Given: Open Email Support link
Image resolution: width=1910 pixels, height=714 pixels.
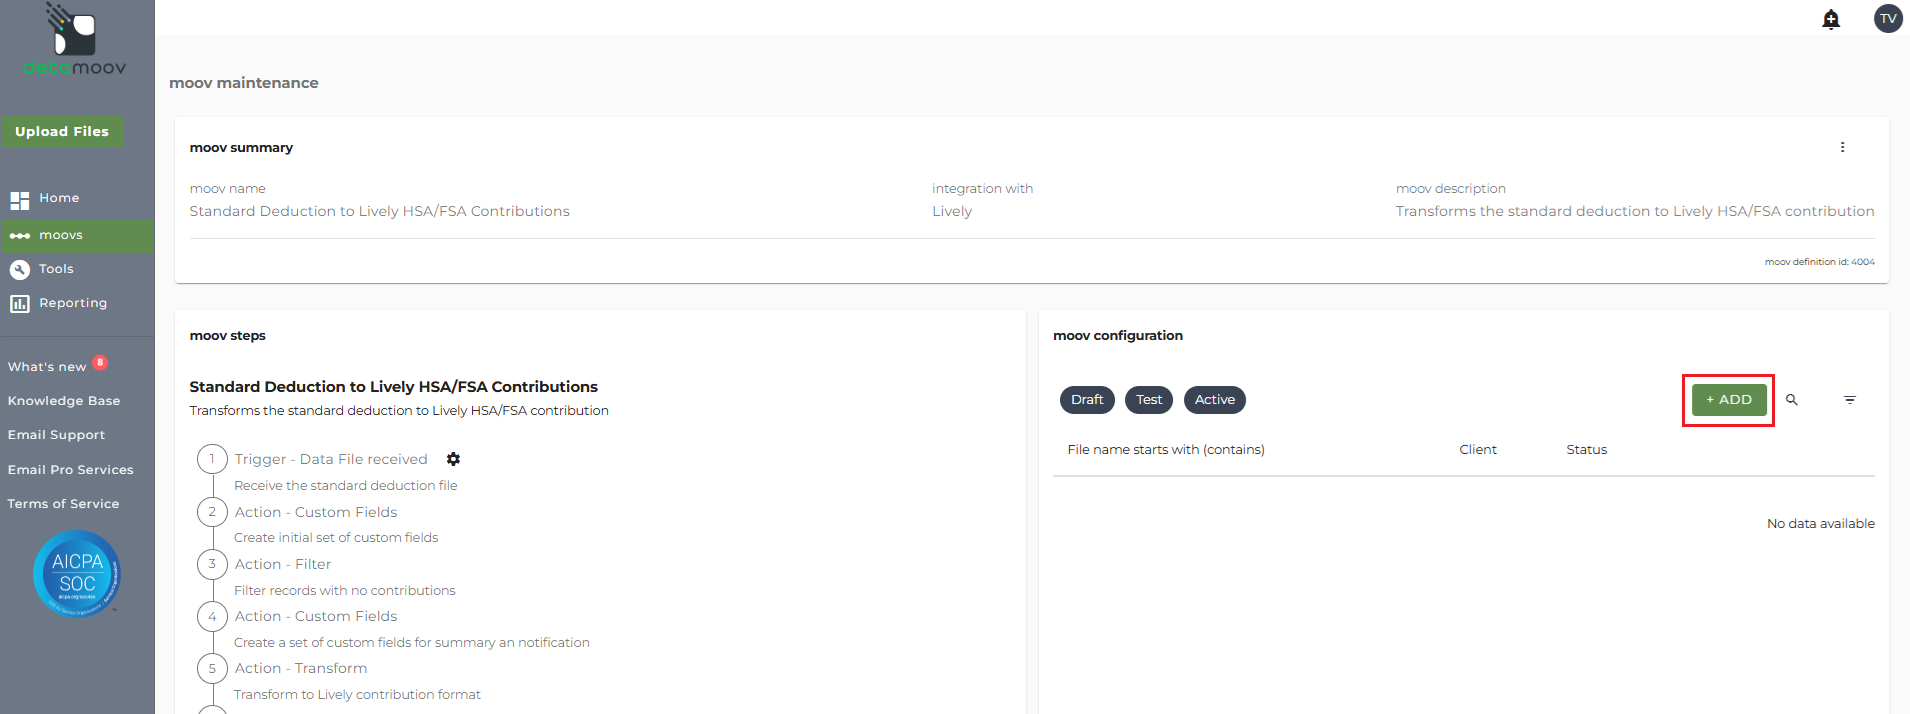Looking at the screenshot, I should pos(56,435).
